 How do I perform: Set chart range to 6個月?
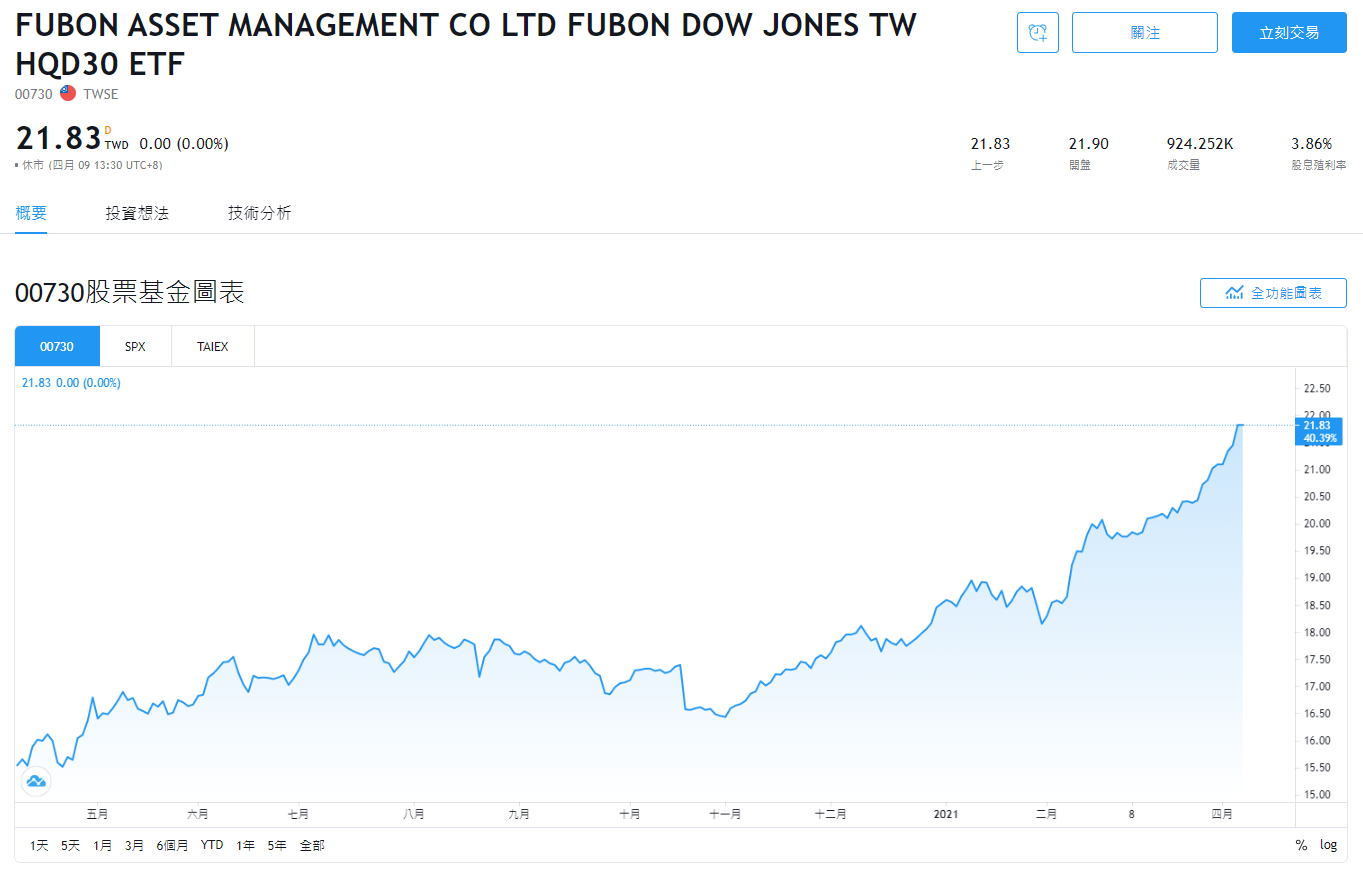[x=172, y=845]
